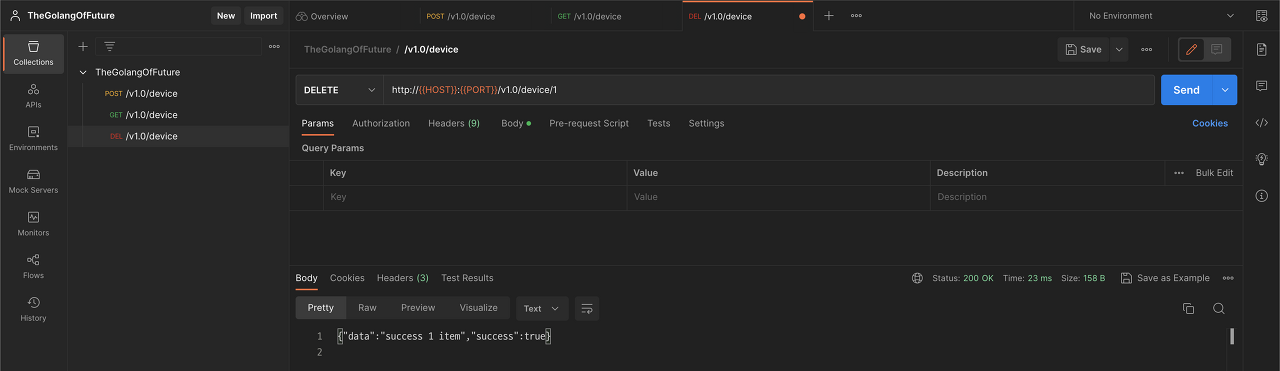Screen dimensions: 1280x371
Task: Select the Headers (9) request tab
Action: pyautogui.click(x=454, y=123)
